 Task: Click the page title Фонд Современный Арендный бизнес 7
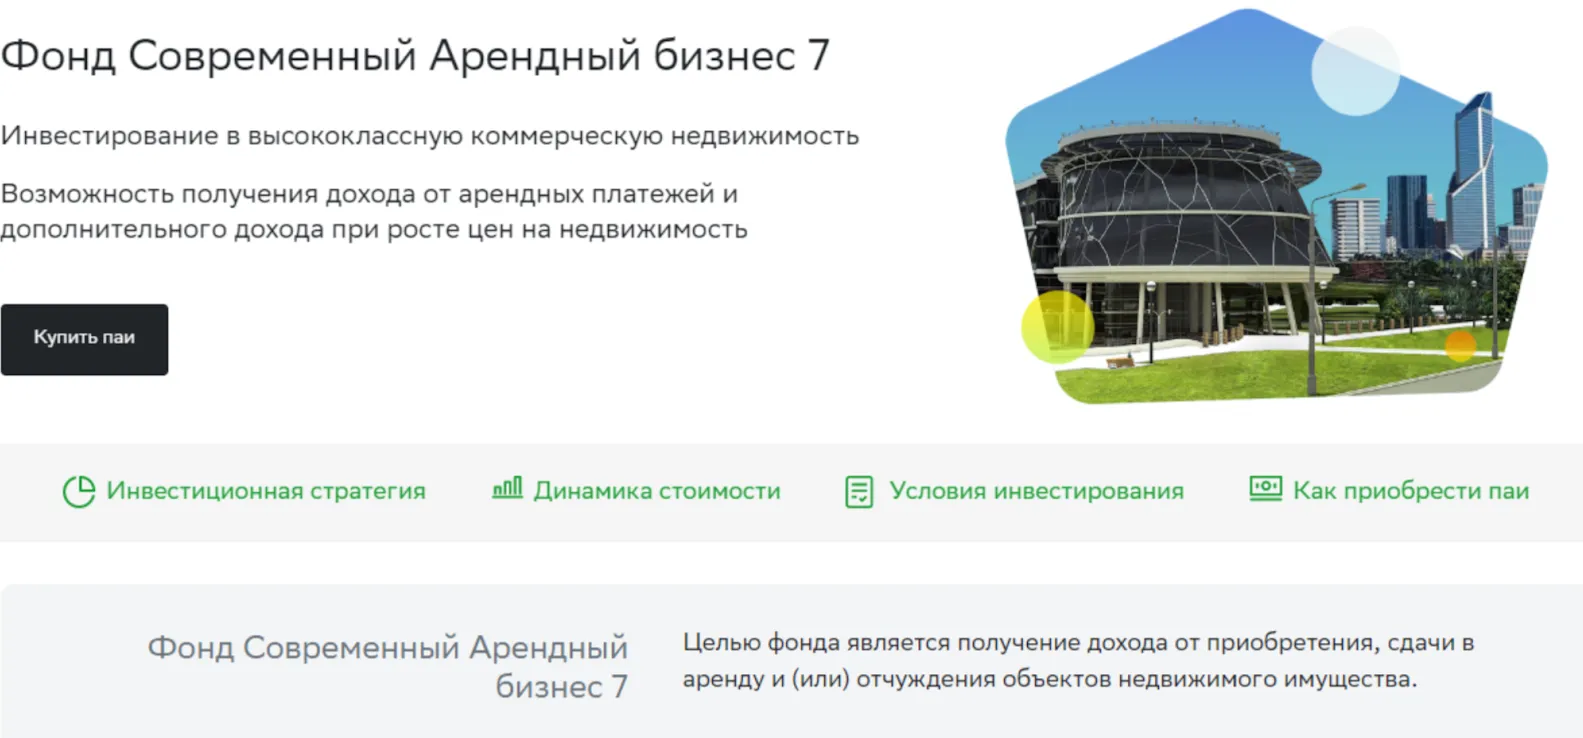415,56
